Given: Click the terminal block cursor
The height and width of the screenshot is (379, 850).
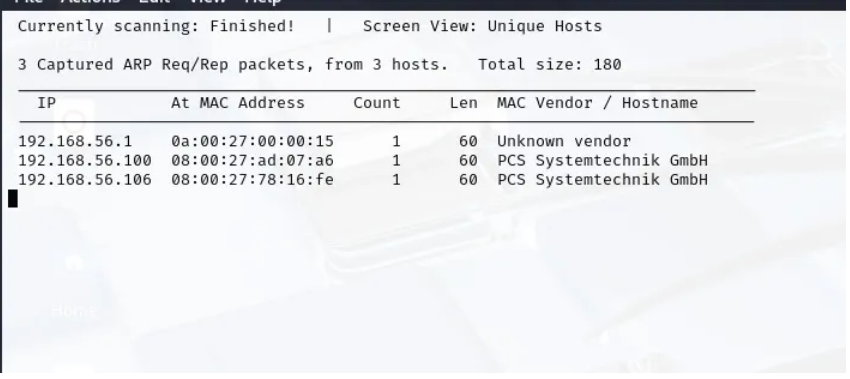Looking at the screenshot, I should pyautogui.click(x=13, y=198).
